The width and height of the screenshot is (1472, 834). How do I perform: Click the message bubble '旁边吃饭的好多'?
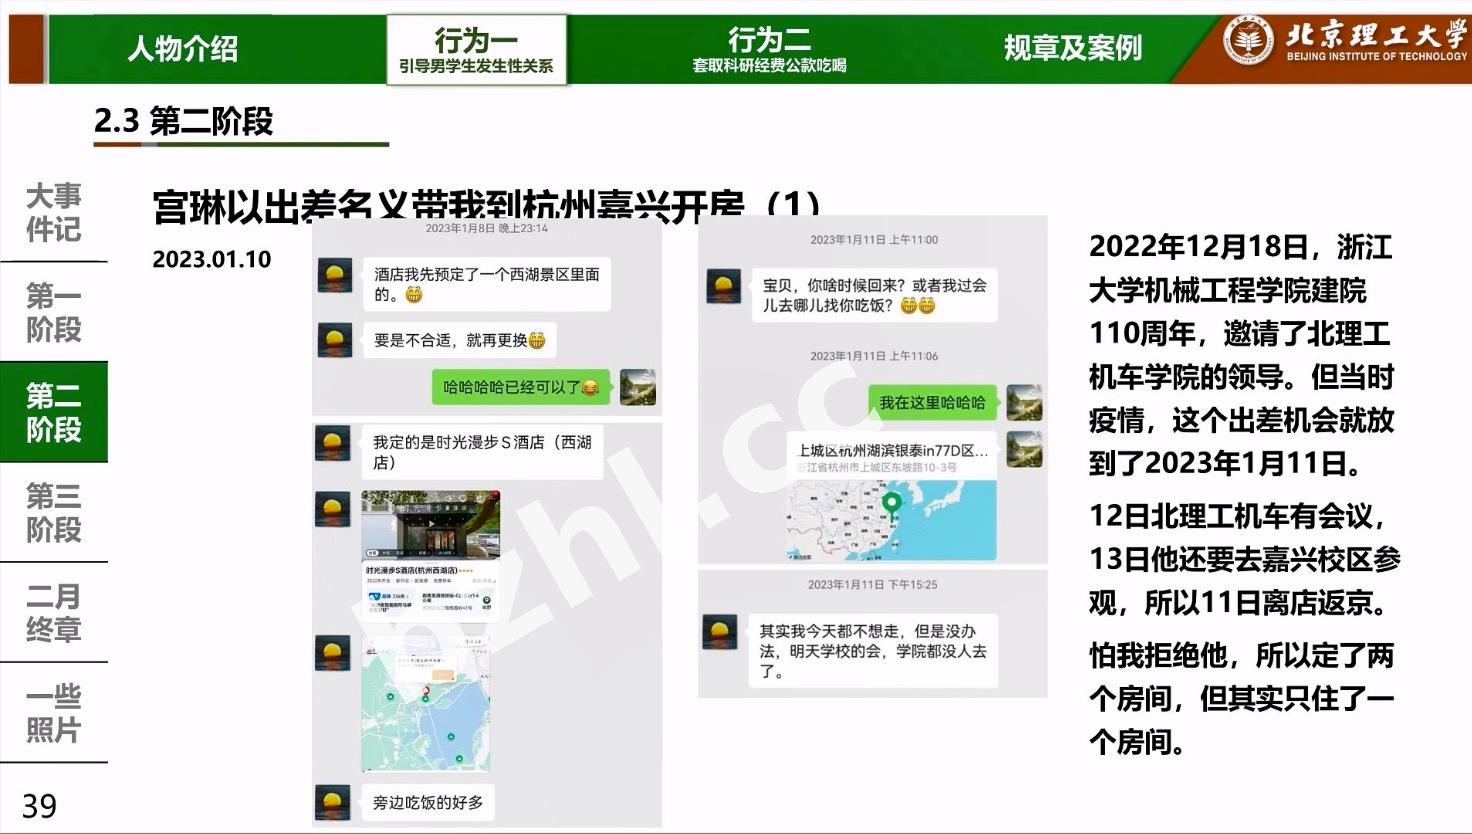point(428,802)
